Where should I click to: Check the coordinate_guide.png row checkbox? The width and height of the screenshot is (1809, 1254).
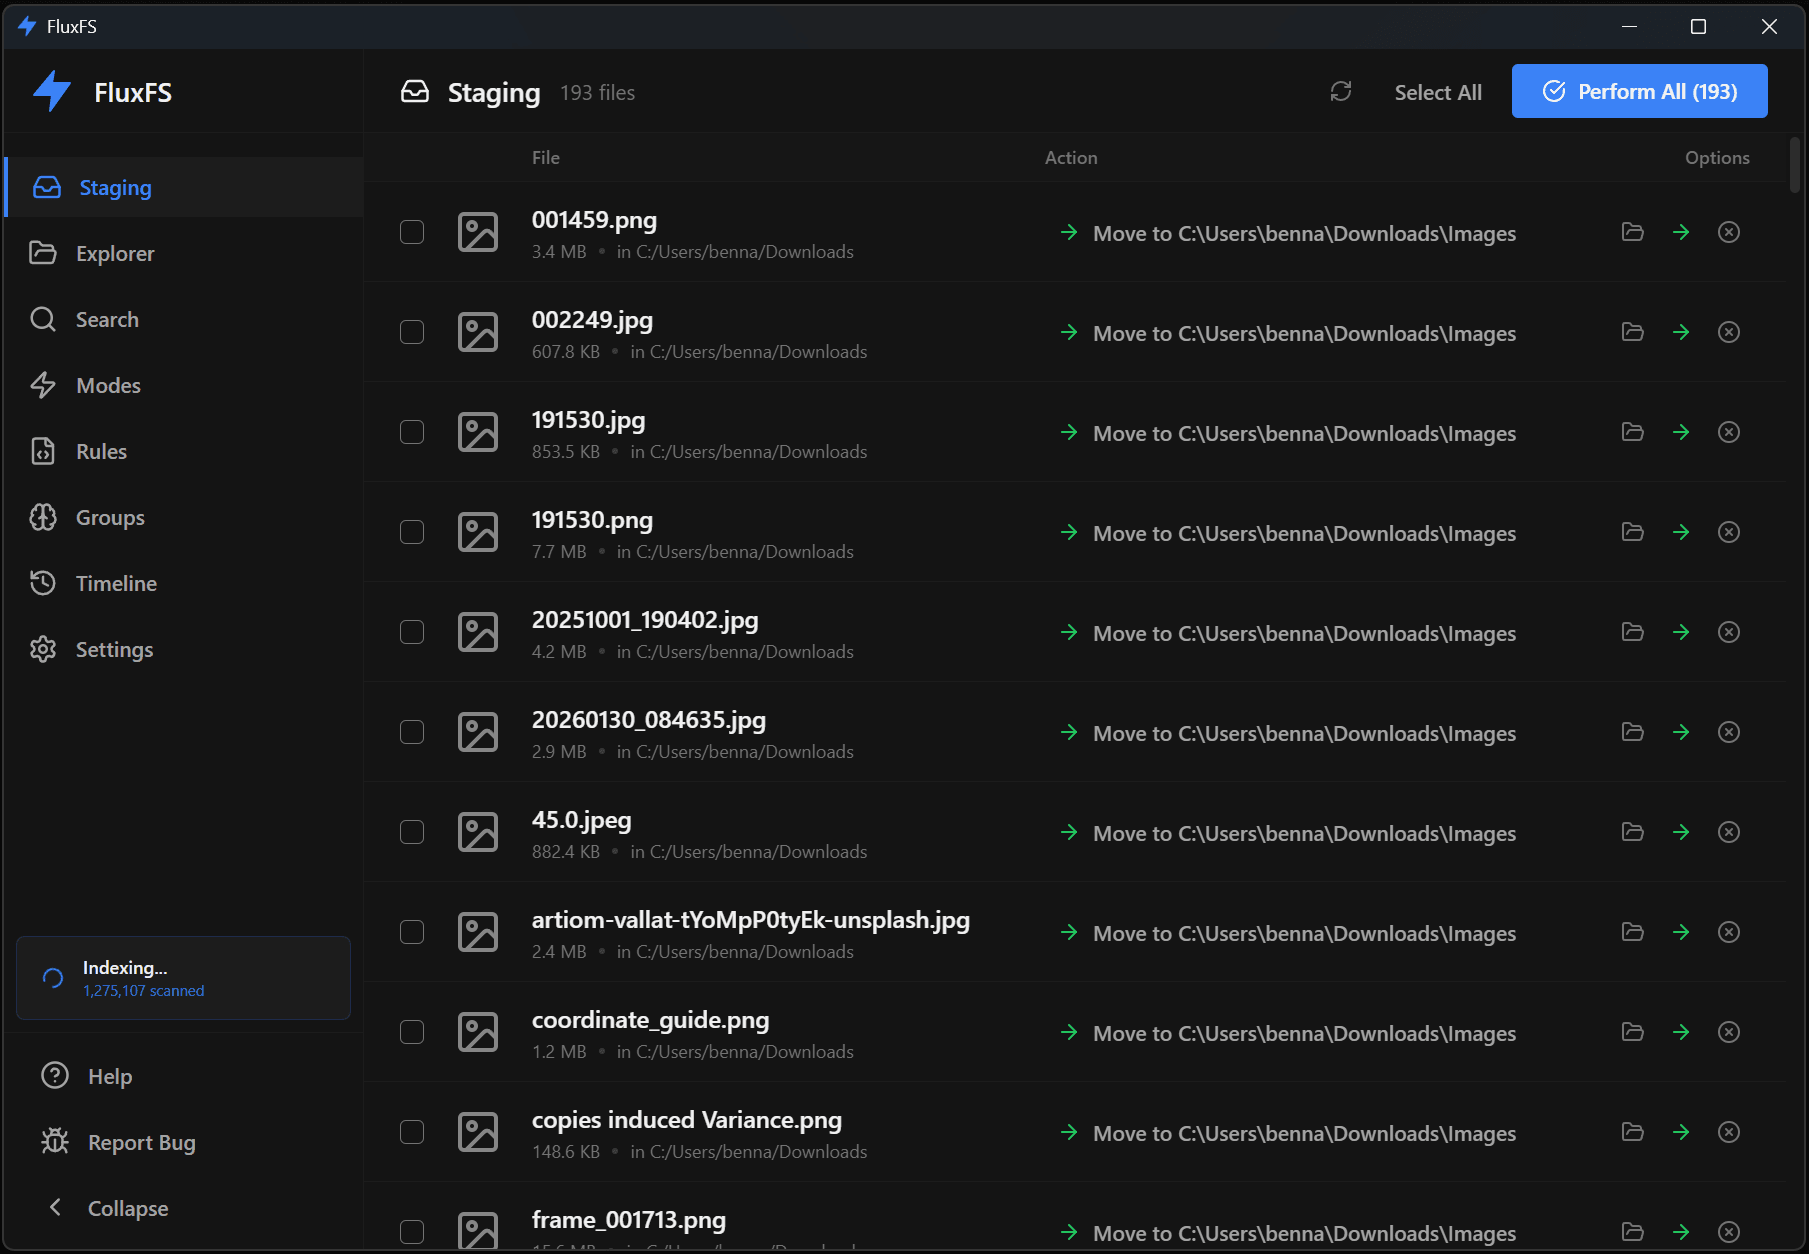click(412, 1032)
